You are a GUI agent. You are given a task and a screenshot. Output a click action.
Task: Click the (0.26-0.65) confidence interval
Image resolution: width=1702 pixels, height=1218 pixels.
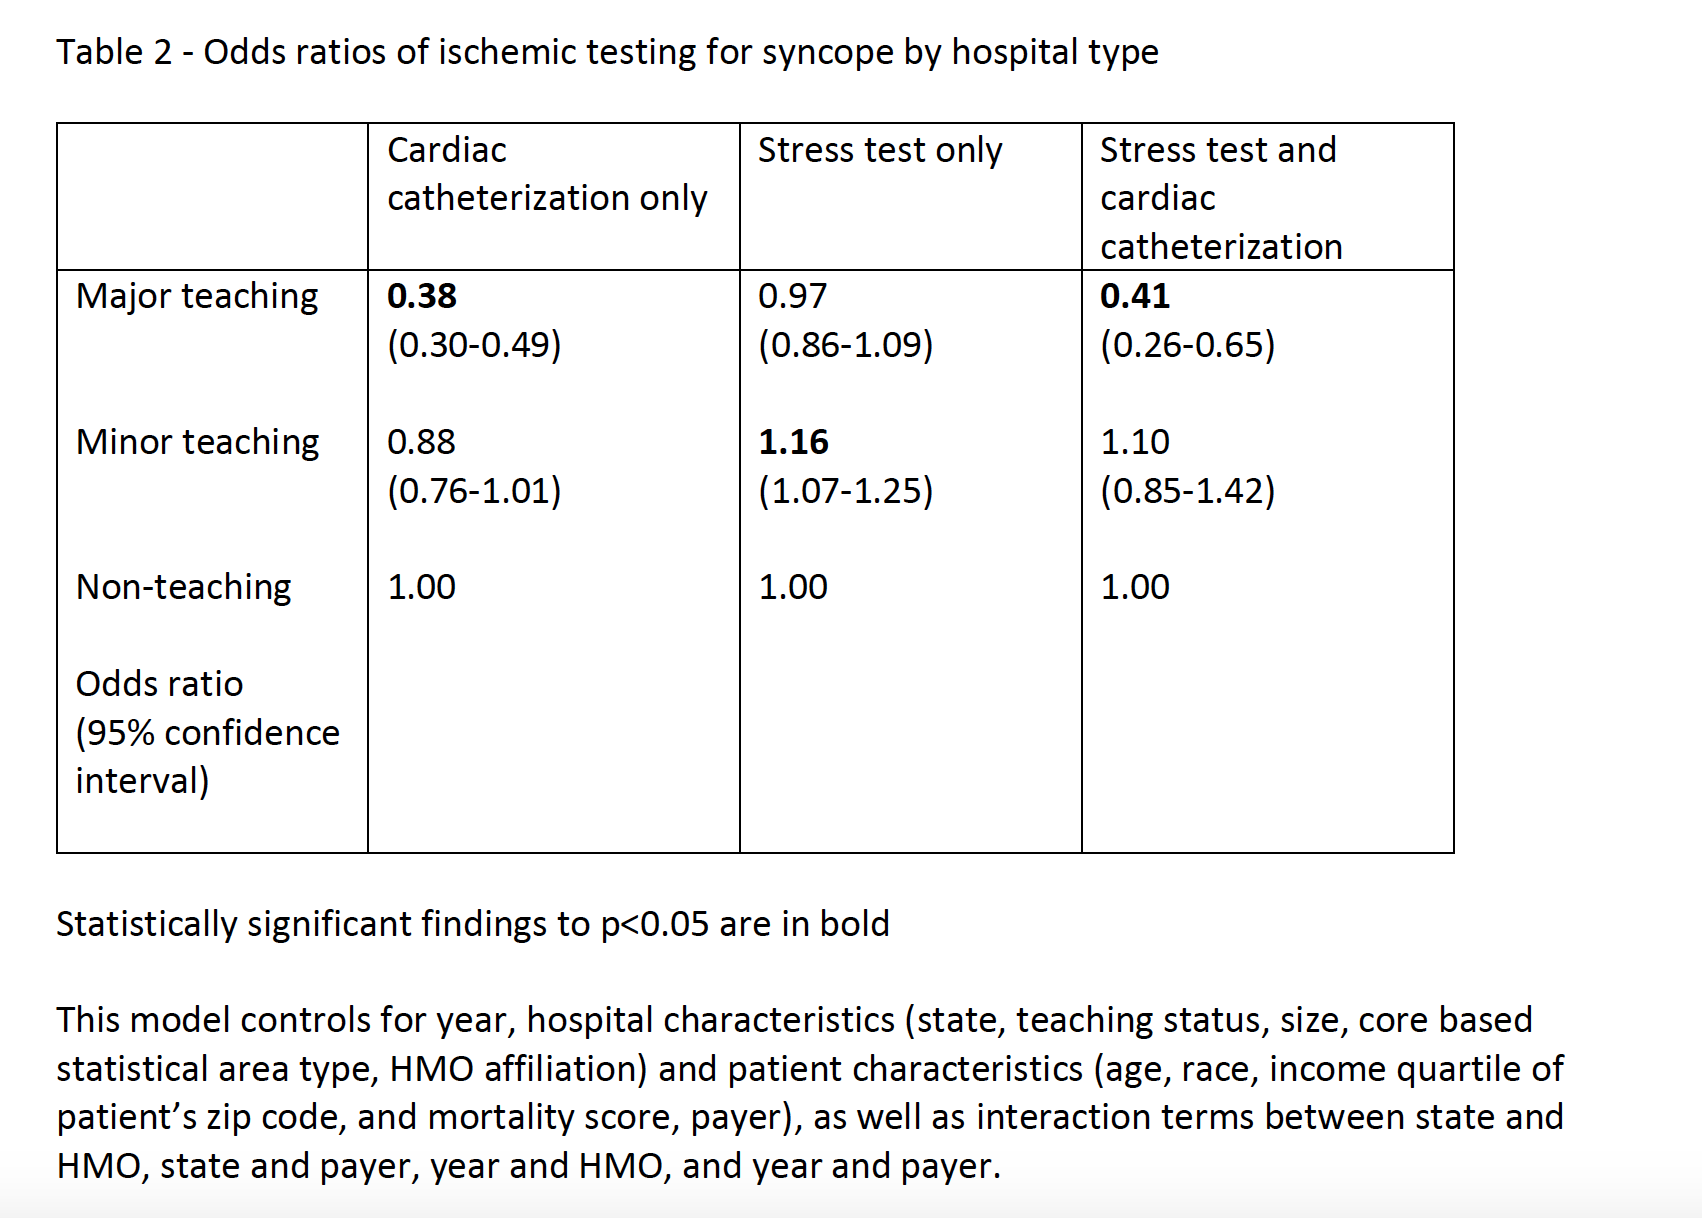coord(1188,345)
